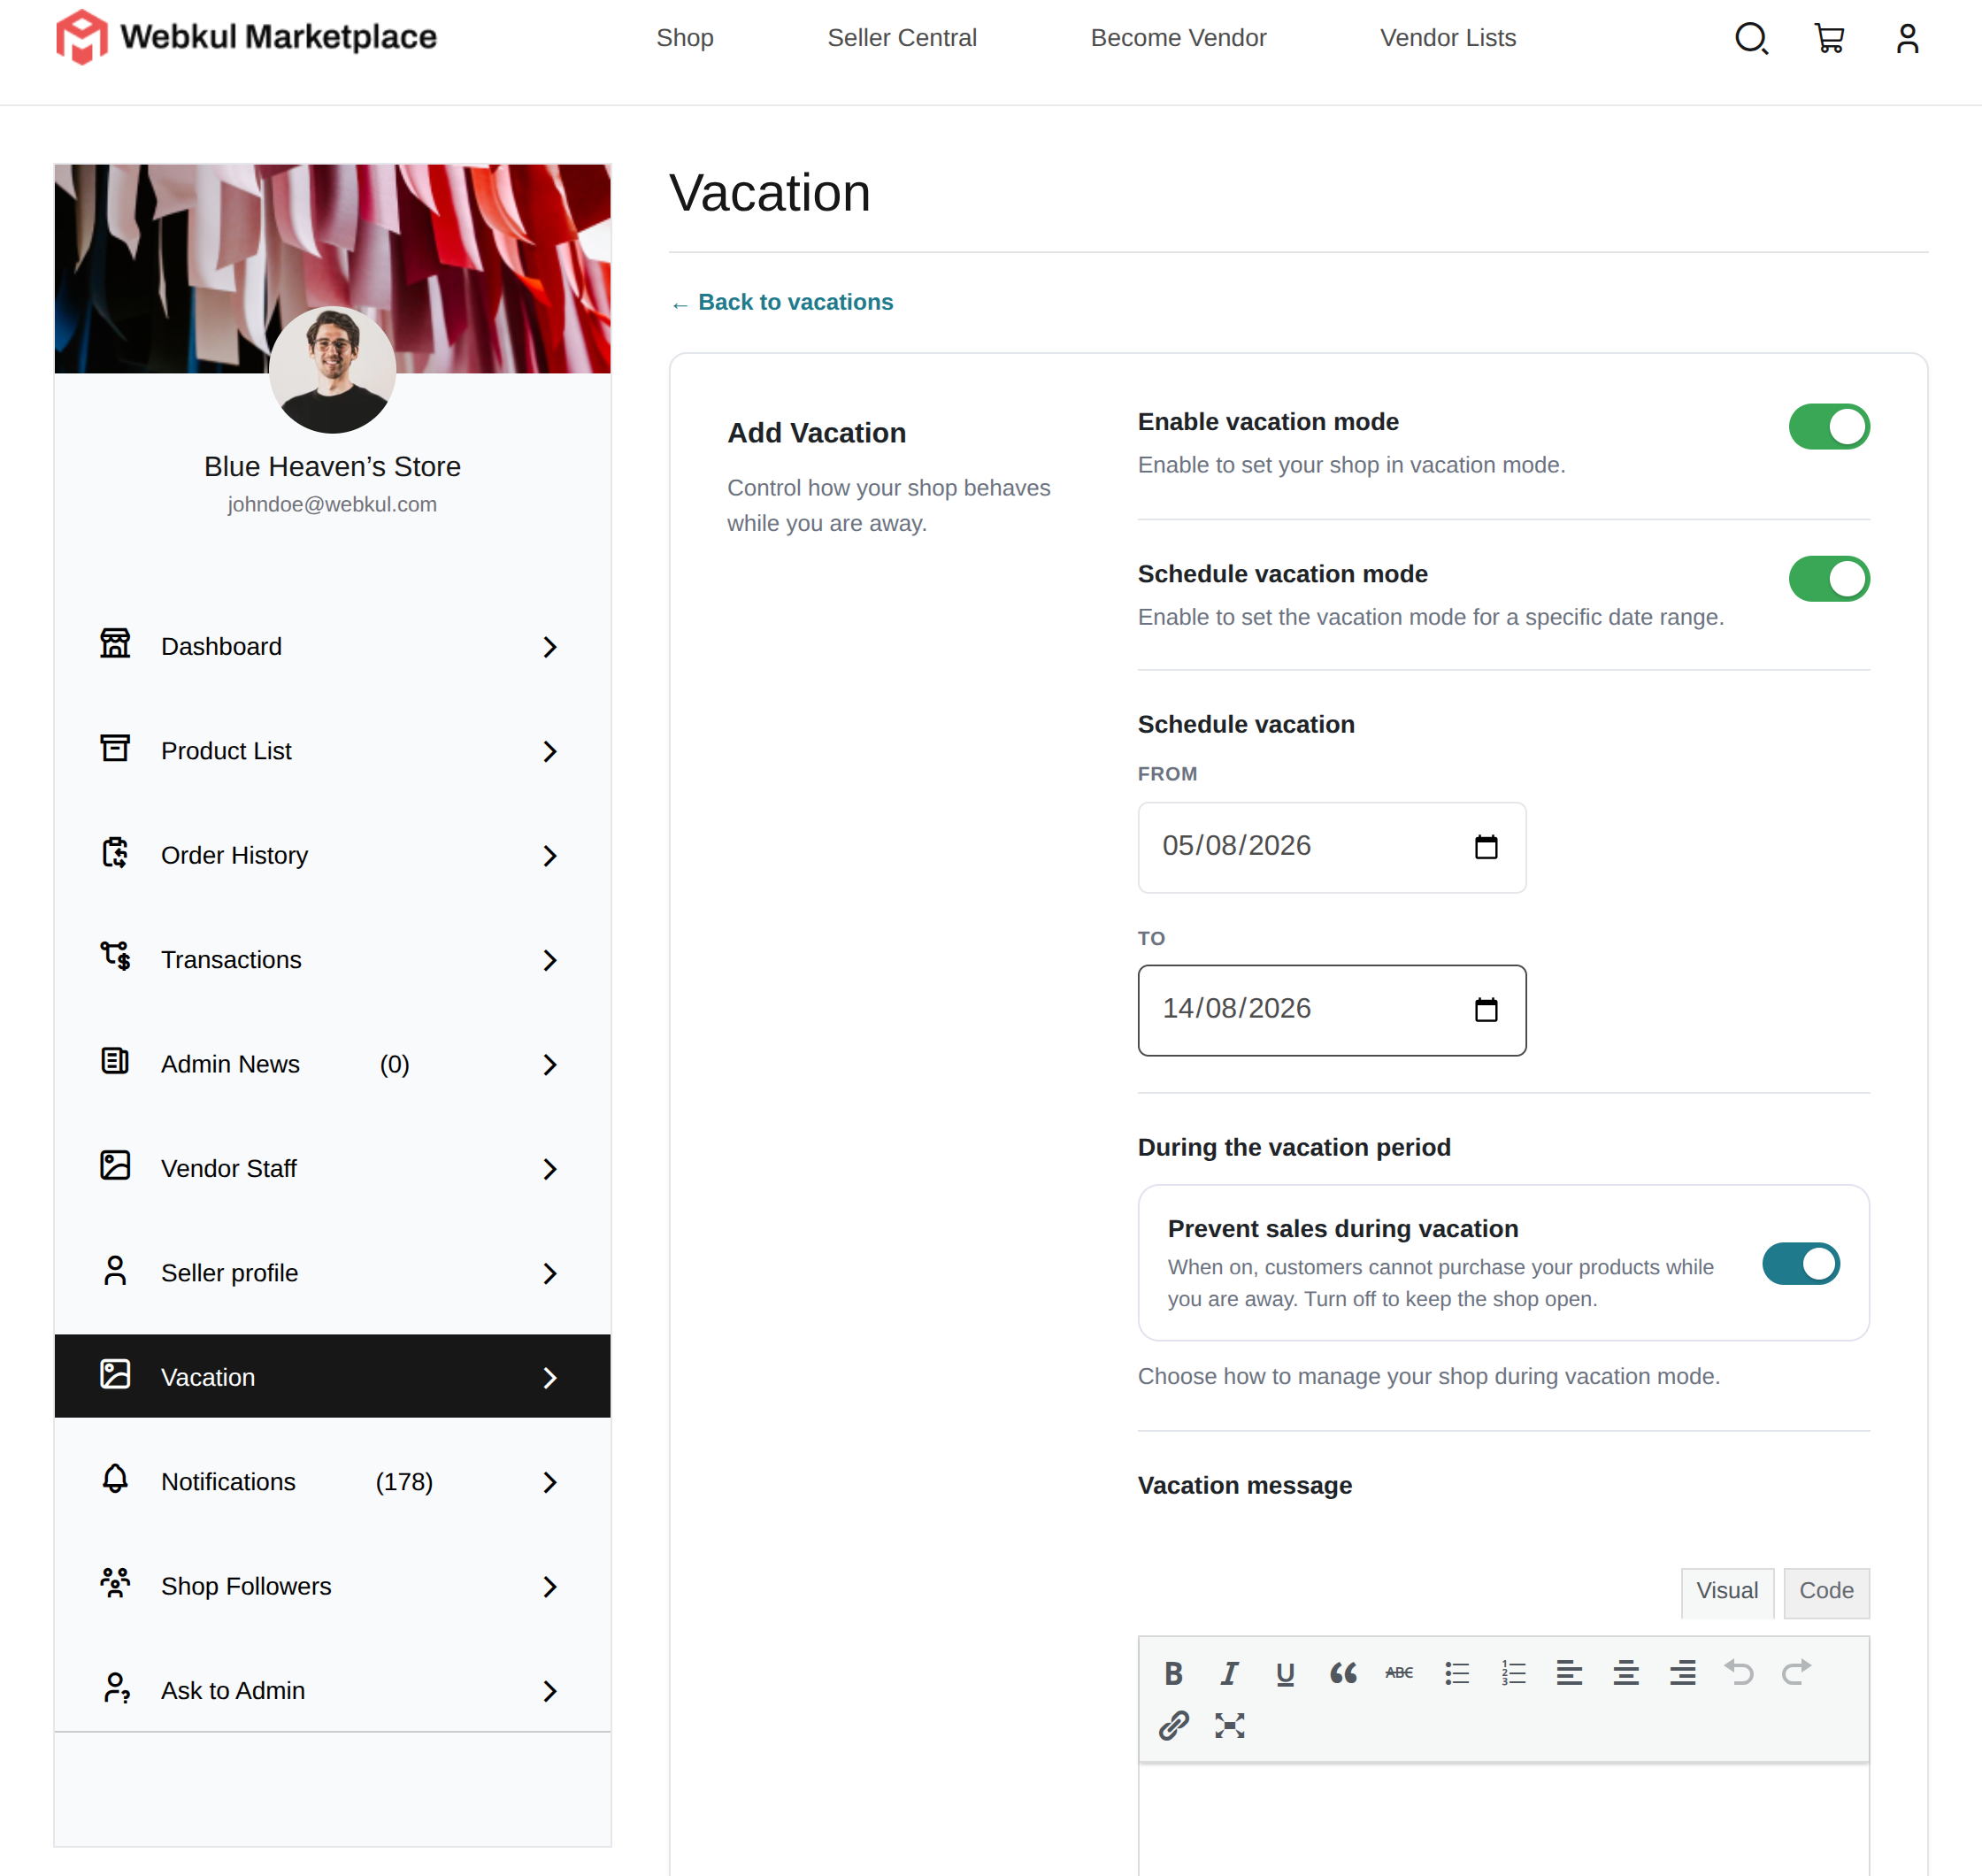Toggle Prevent sales during vacation switch
The height and width of the screenshot is (1876, 1982).
pyautogui.click(x=1800, y=1263)
